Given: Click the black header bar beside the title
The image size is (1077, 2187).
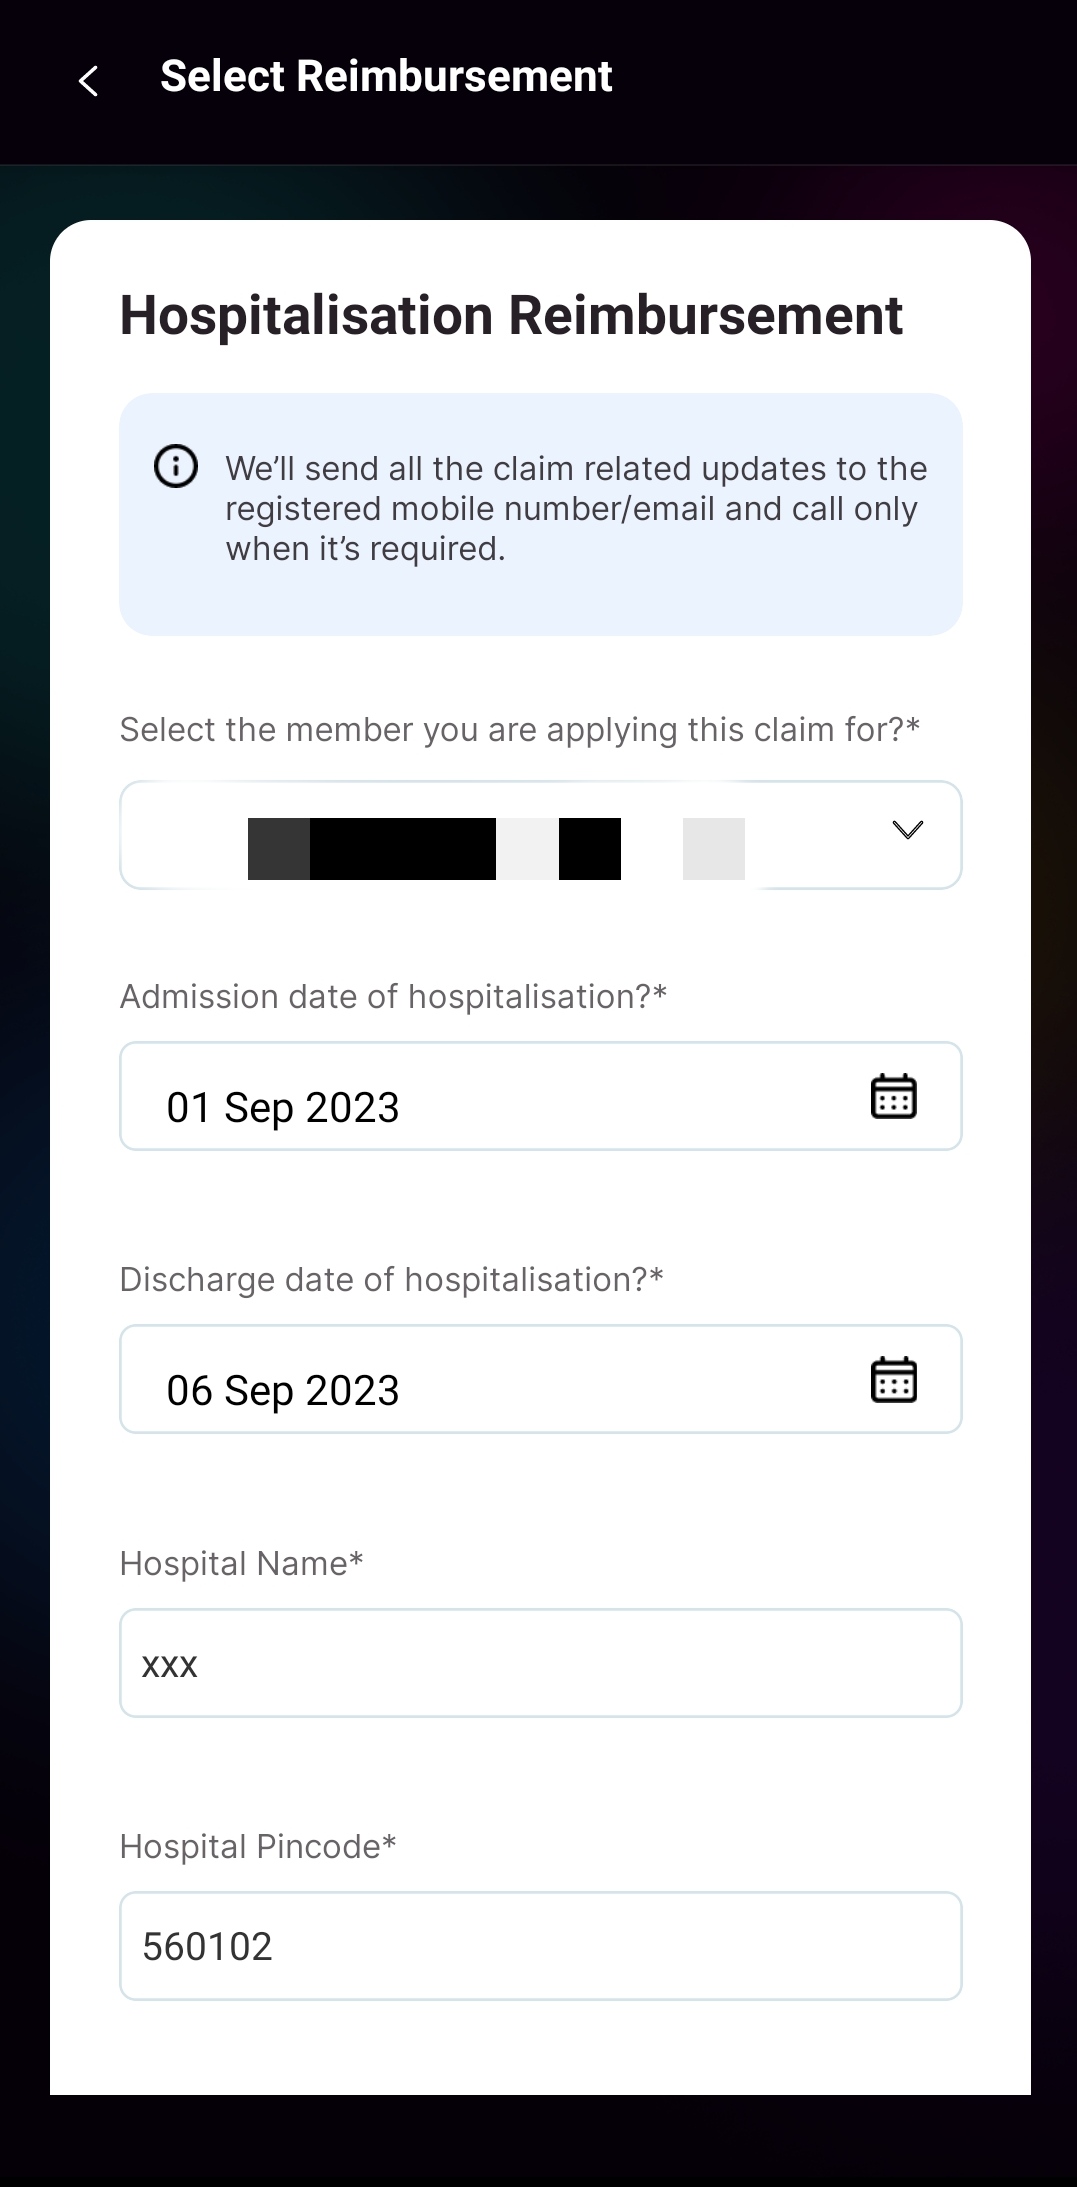Looking at the screenshot, I should click(x=850, y=80).
